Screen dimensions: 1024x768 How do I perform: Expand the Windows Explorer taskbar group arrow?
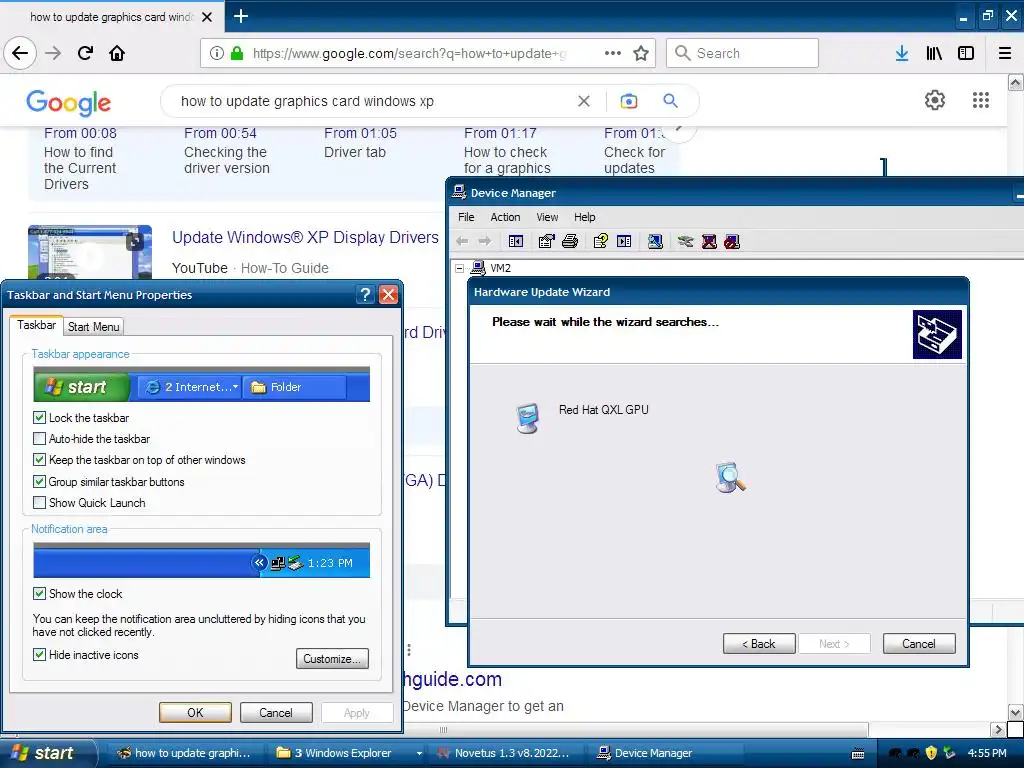[419, 753]
